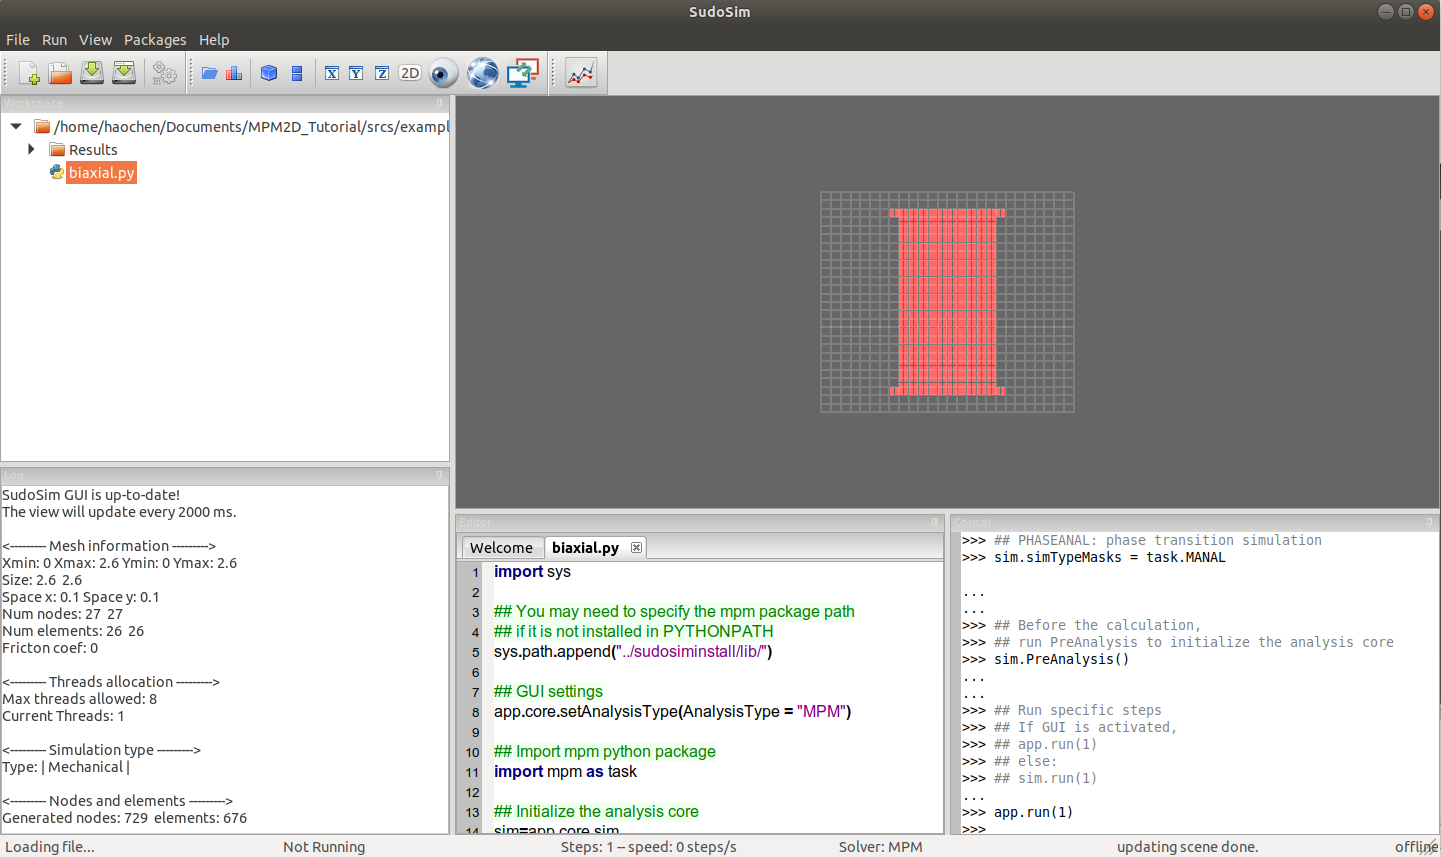Click the setAnalysisType line in the editor
The height and width of the screenshot is (857, 1441).
[672, 712]
